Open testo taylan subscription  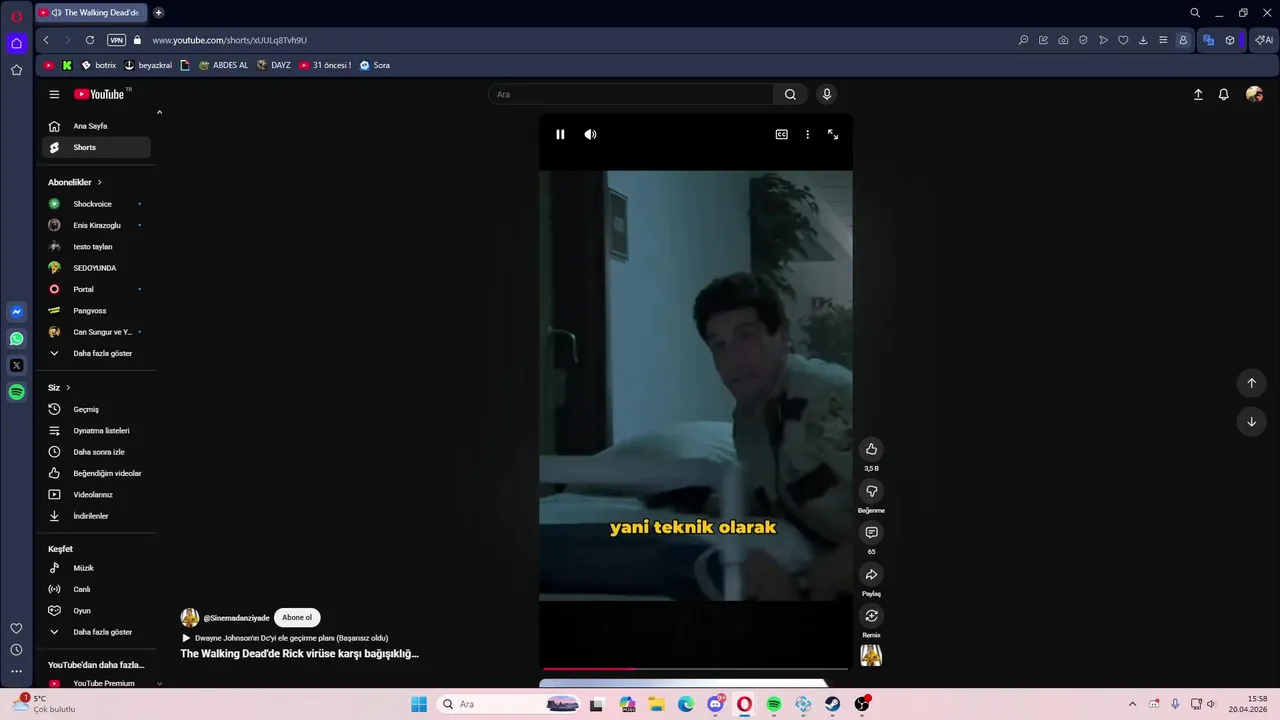[x=96, y=247]
